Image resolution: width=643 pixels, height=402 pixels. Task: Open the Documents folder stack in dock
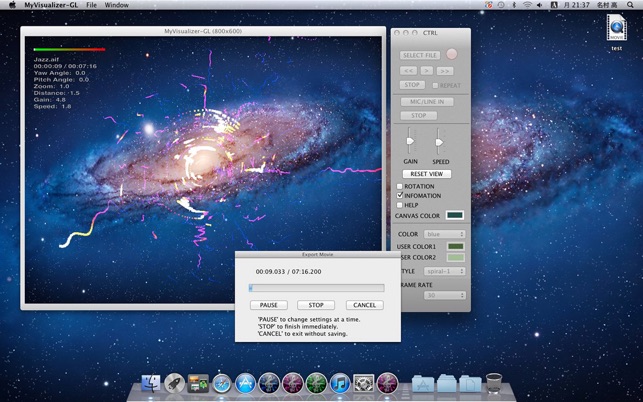(x=470, y=384)
